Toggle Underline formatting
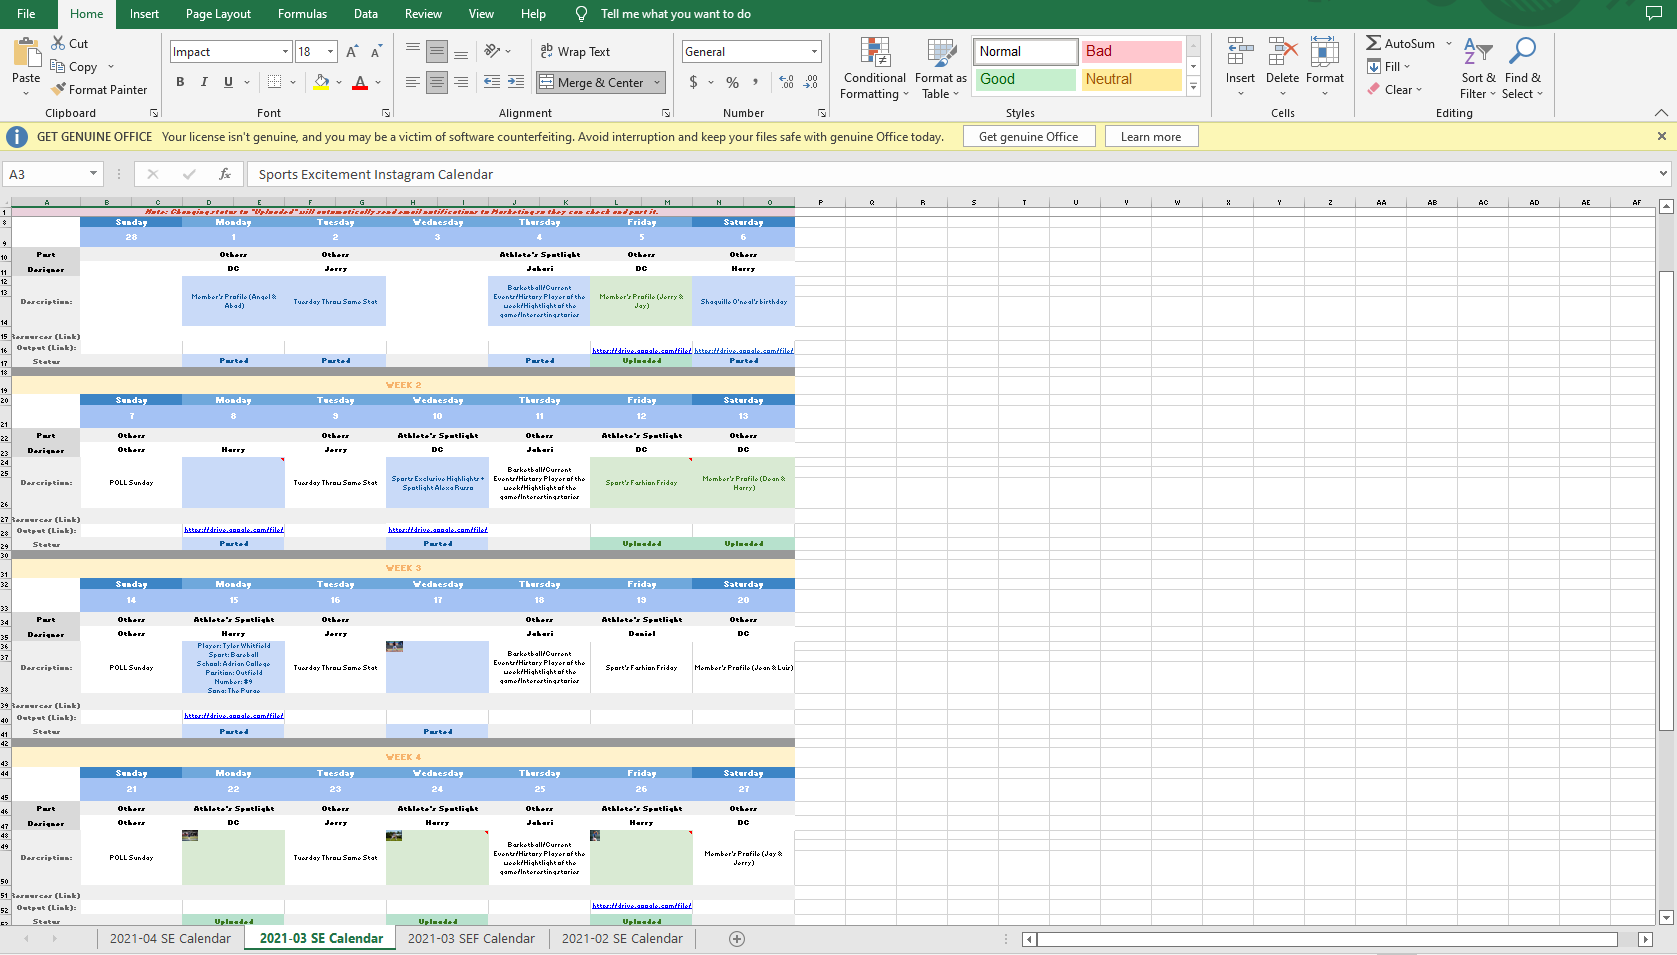 coord(228,82)
